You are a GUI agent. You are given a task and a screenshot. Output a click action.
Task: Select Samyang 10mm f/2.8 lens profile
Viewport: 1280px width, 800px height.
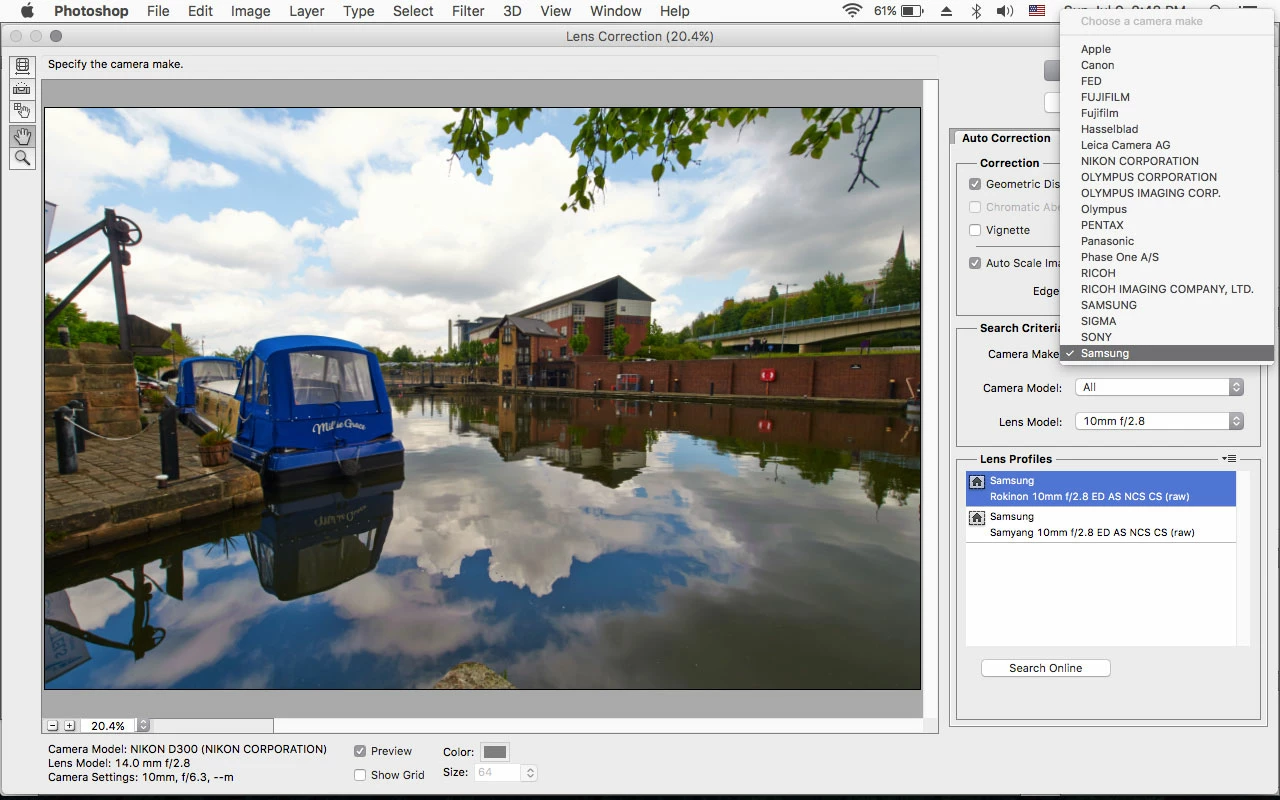coord(1101,525)
